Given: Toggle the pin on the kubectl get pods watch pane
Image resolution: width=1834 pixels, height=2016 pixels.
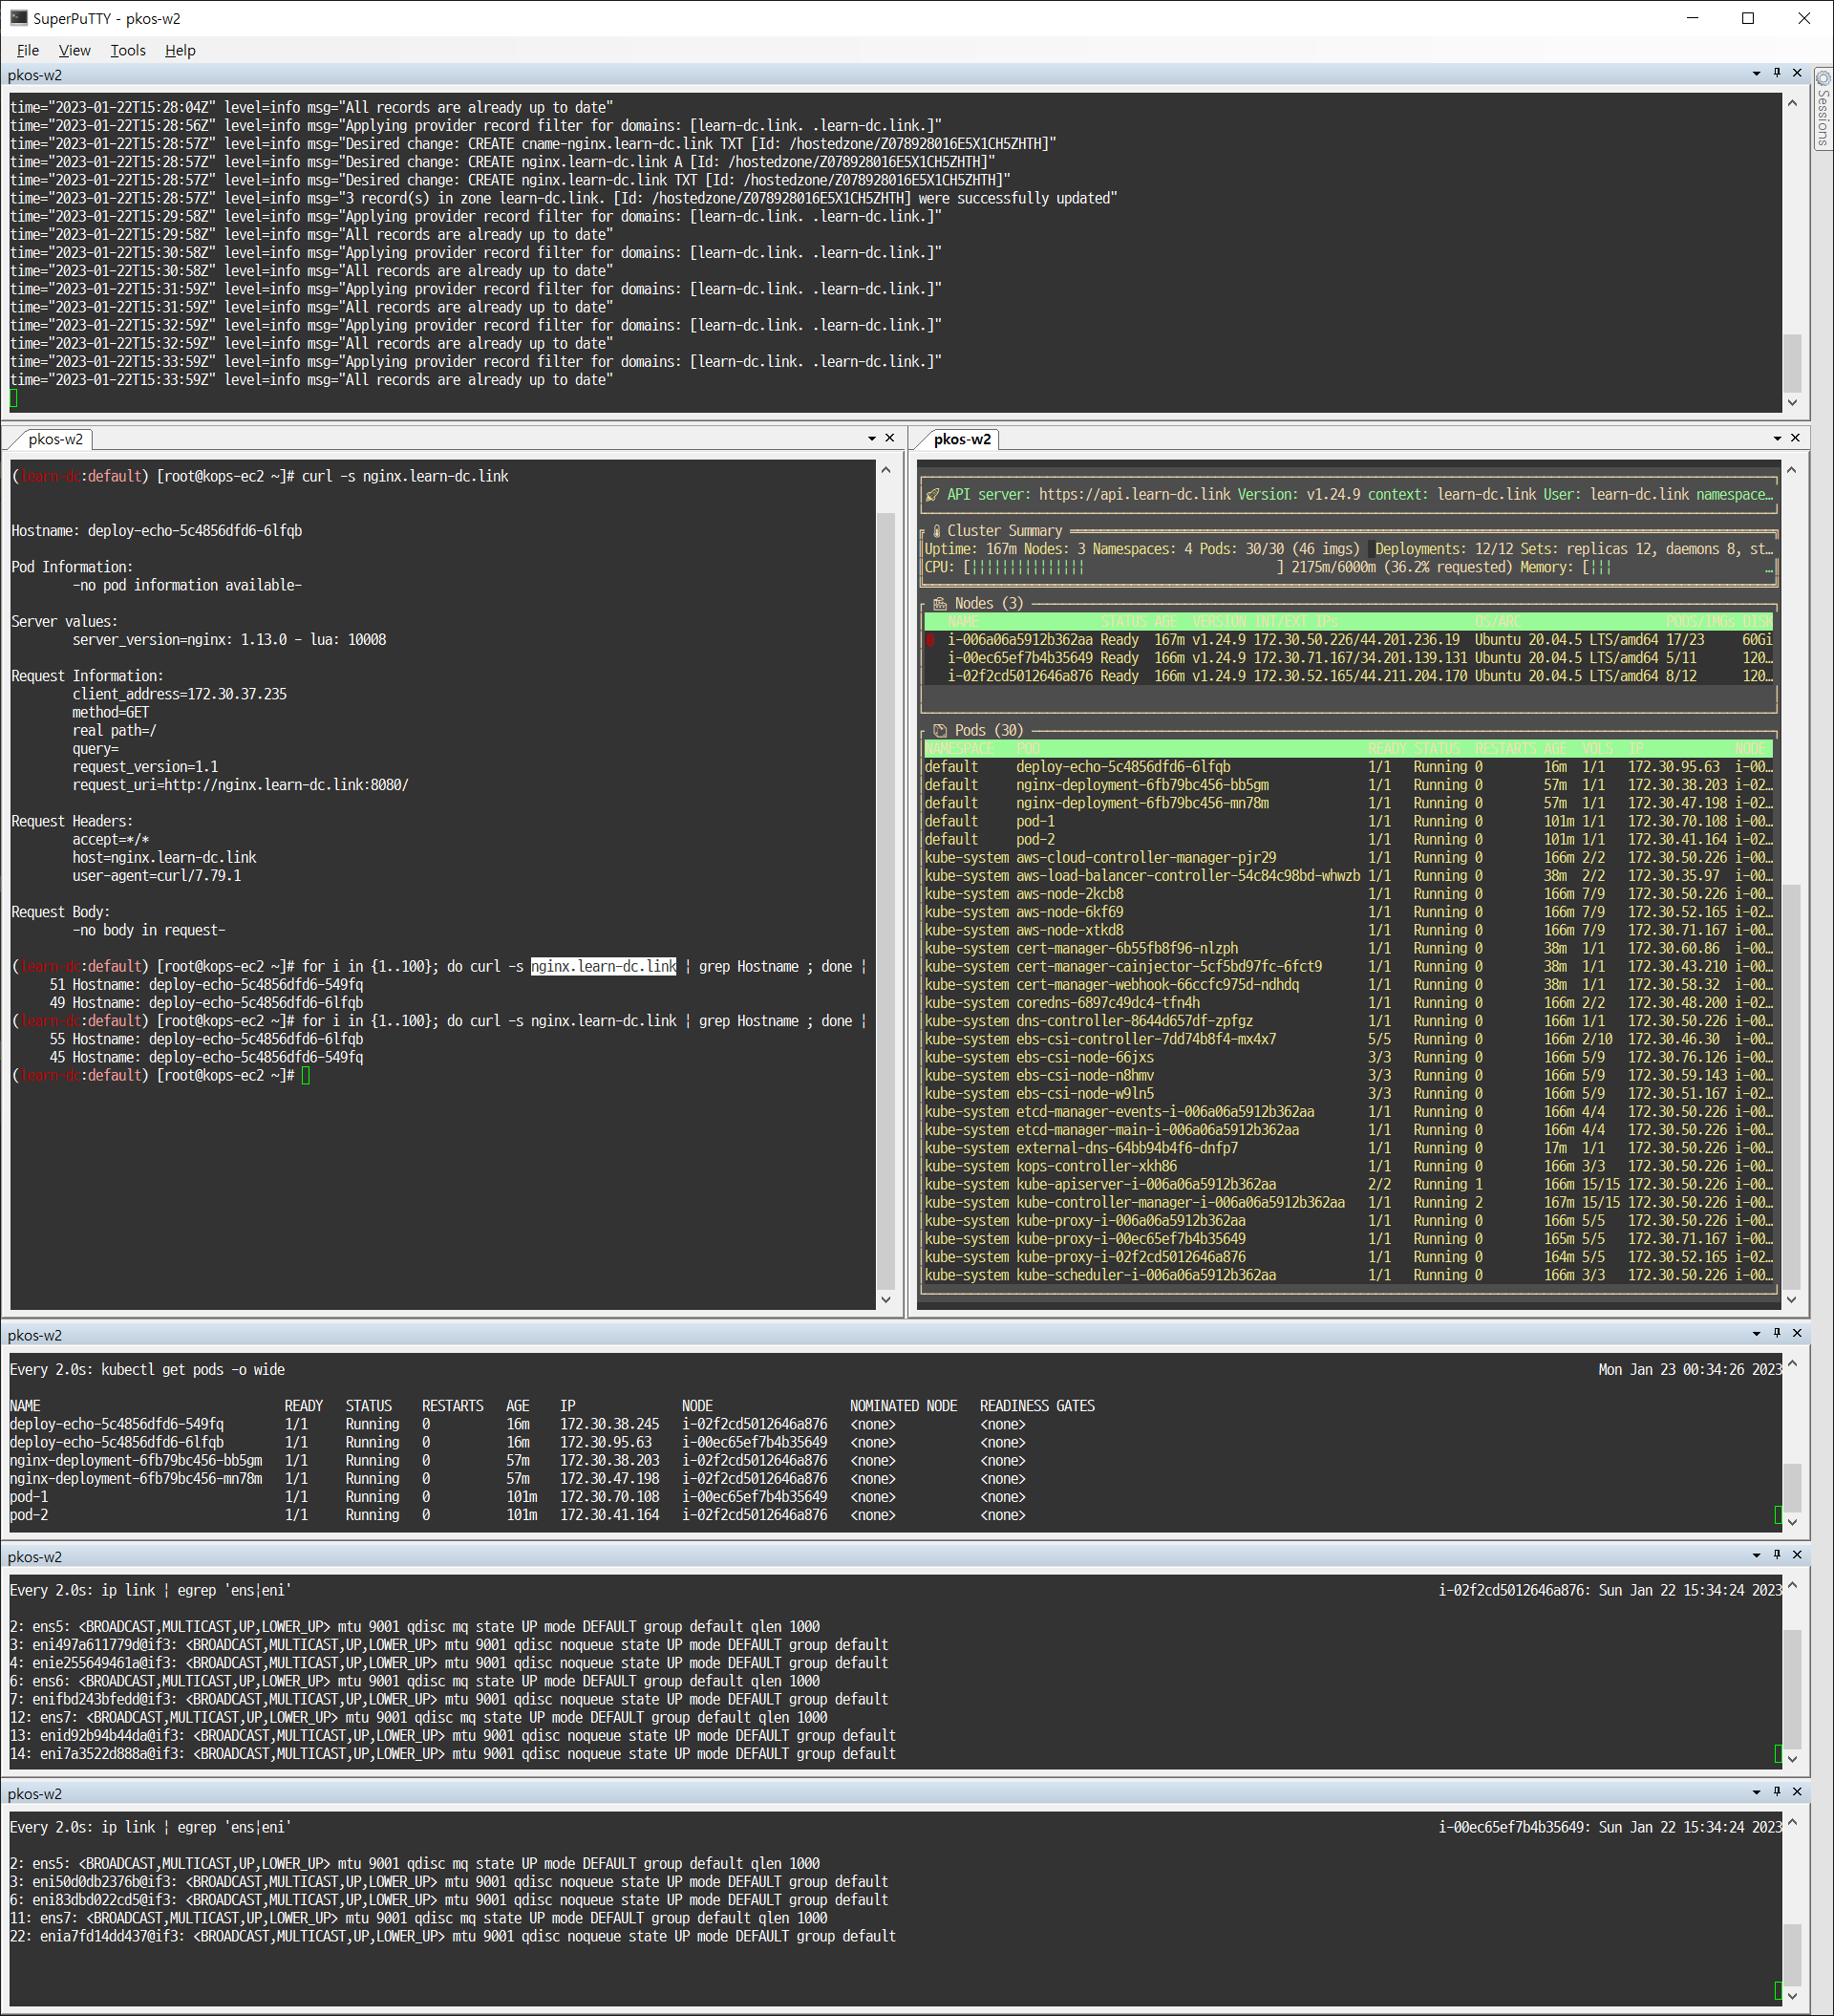Looking at the screenshot, I should (x=1777, y=1334).
